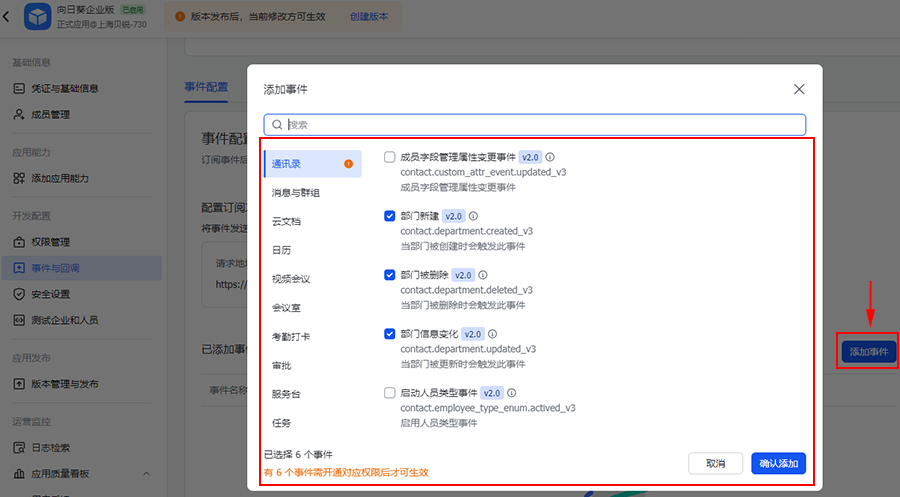900x497 pixels.
Task: Uncheck the 部门新建 checkbox
Action: point(390,216)
